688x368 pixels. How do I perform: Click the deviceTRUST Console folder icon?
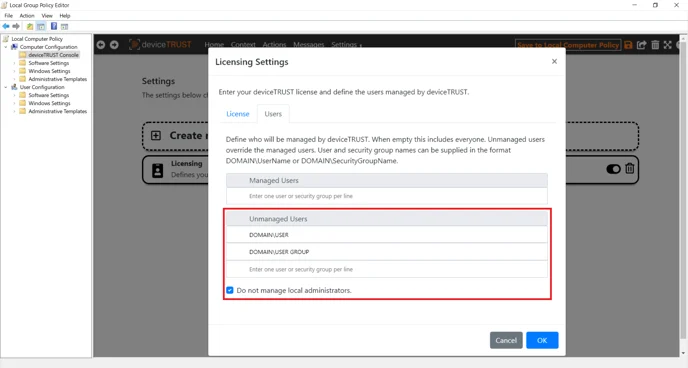click(x=22, y=55)
